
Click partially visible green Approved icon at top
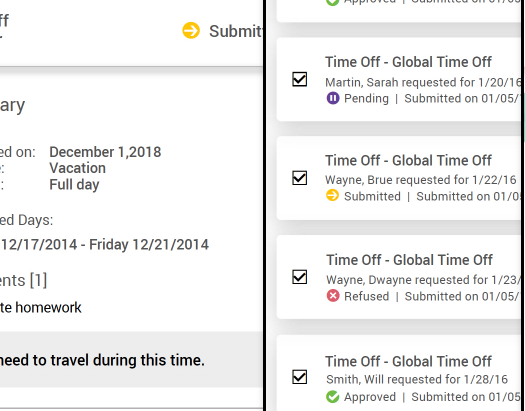coord(332,3)
